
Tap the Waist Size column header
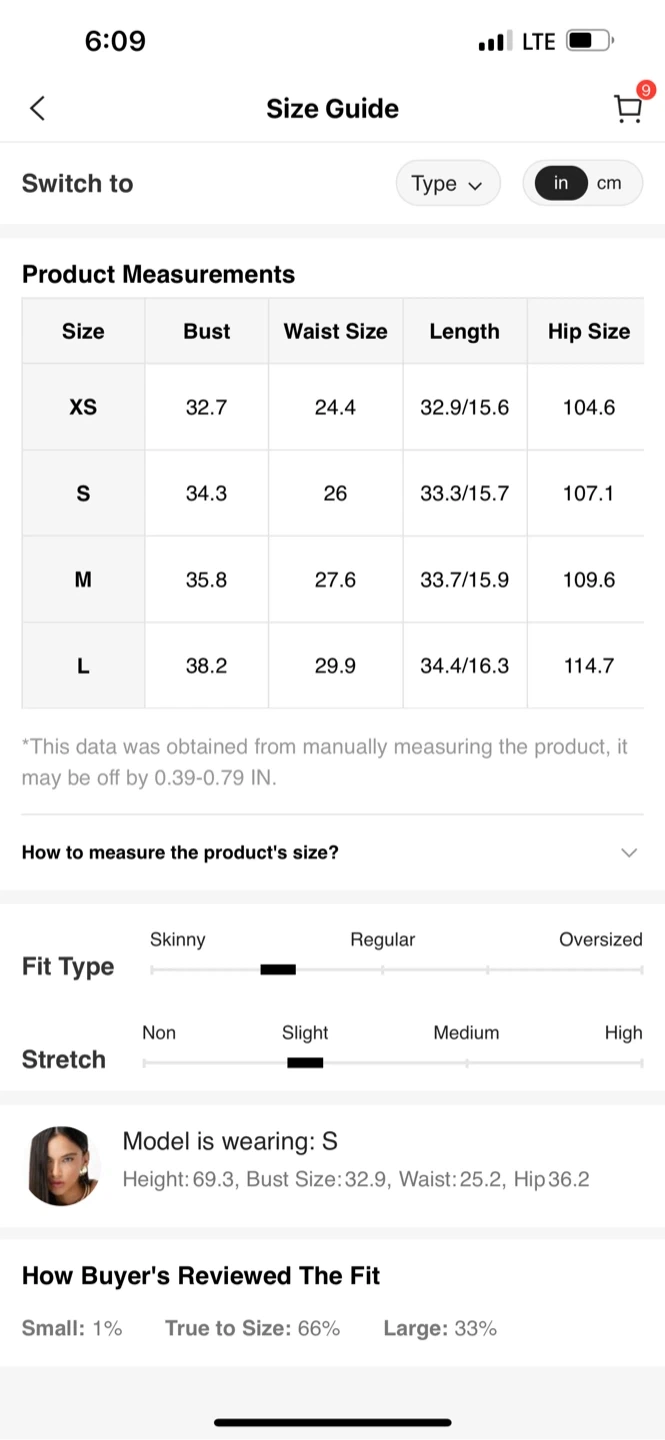click(x=335, y=331)
